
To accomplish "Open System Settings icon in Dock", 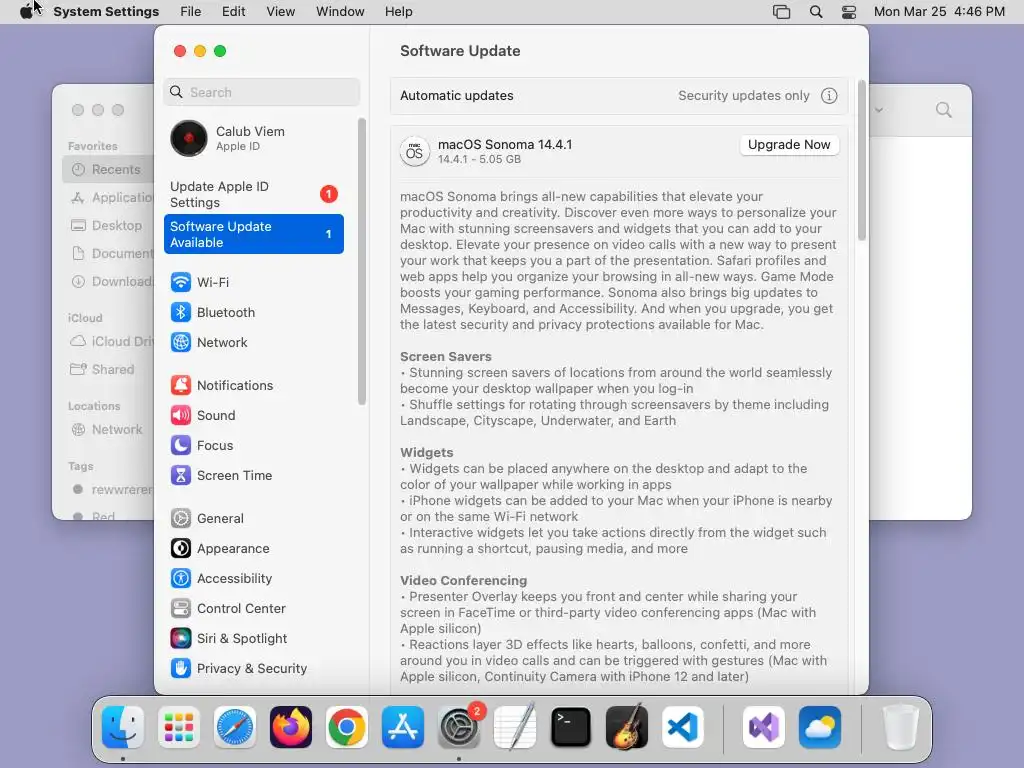I will [x=459, y=727].
